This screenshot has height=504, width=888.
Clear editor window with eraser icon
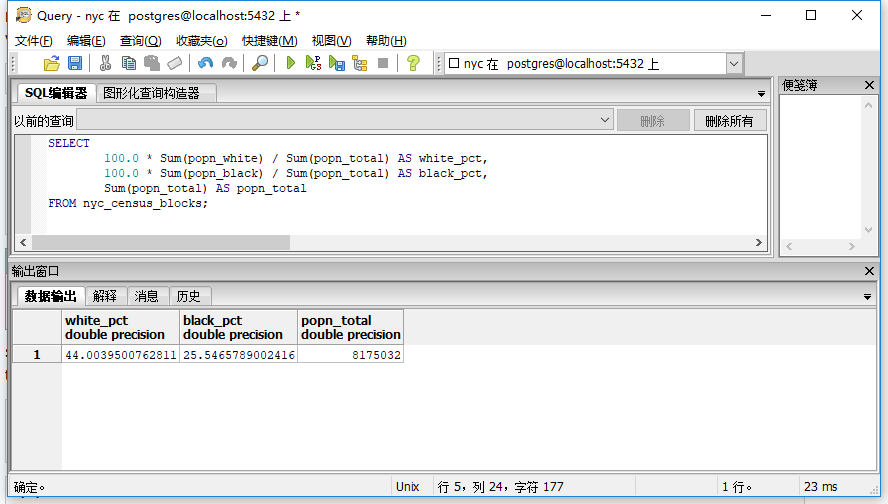point(175,63)
